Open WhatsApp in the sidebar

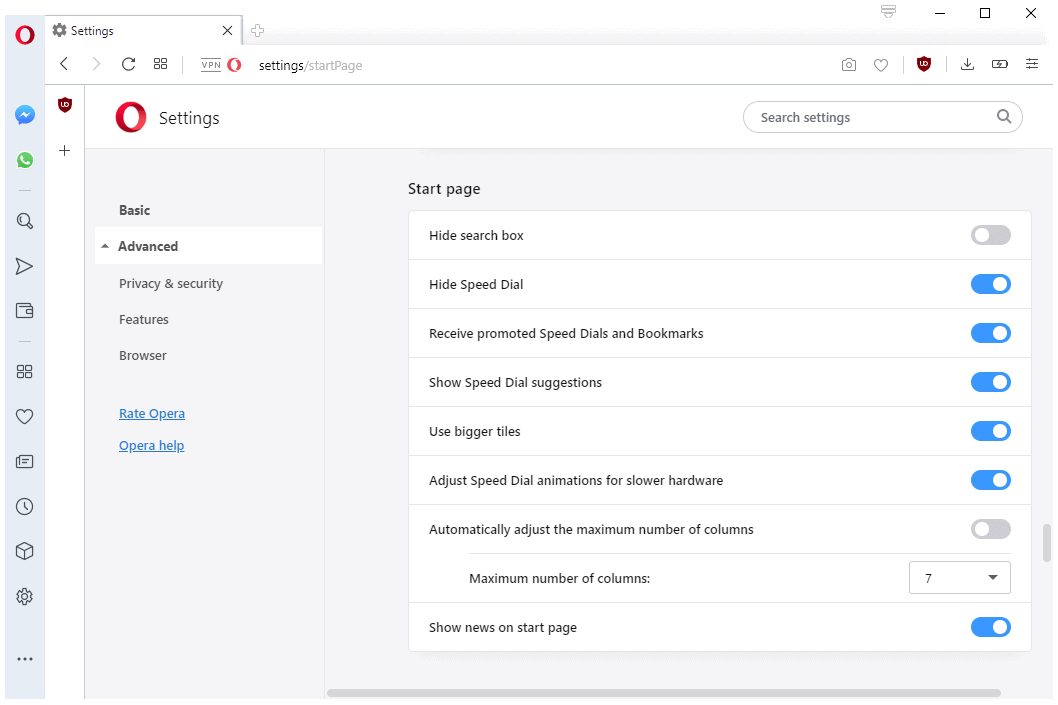[x=24, y=159]
